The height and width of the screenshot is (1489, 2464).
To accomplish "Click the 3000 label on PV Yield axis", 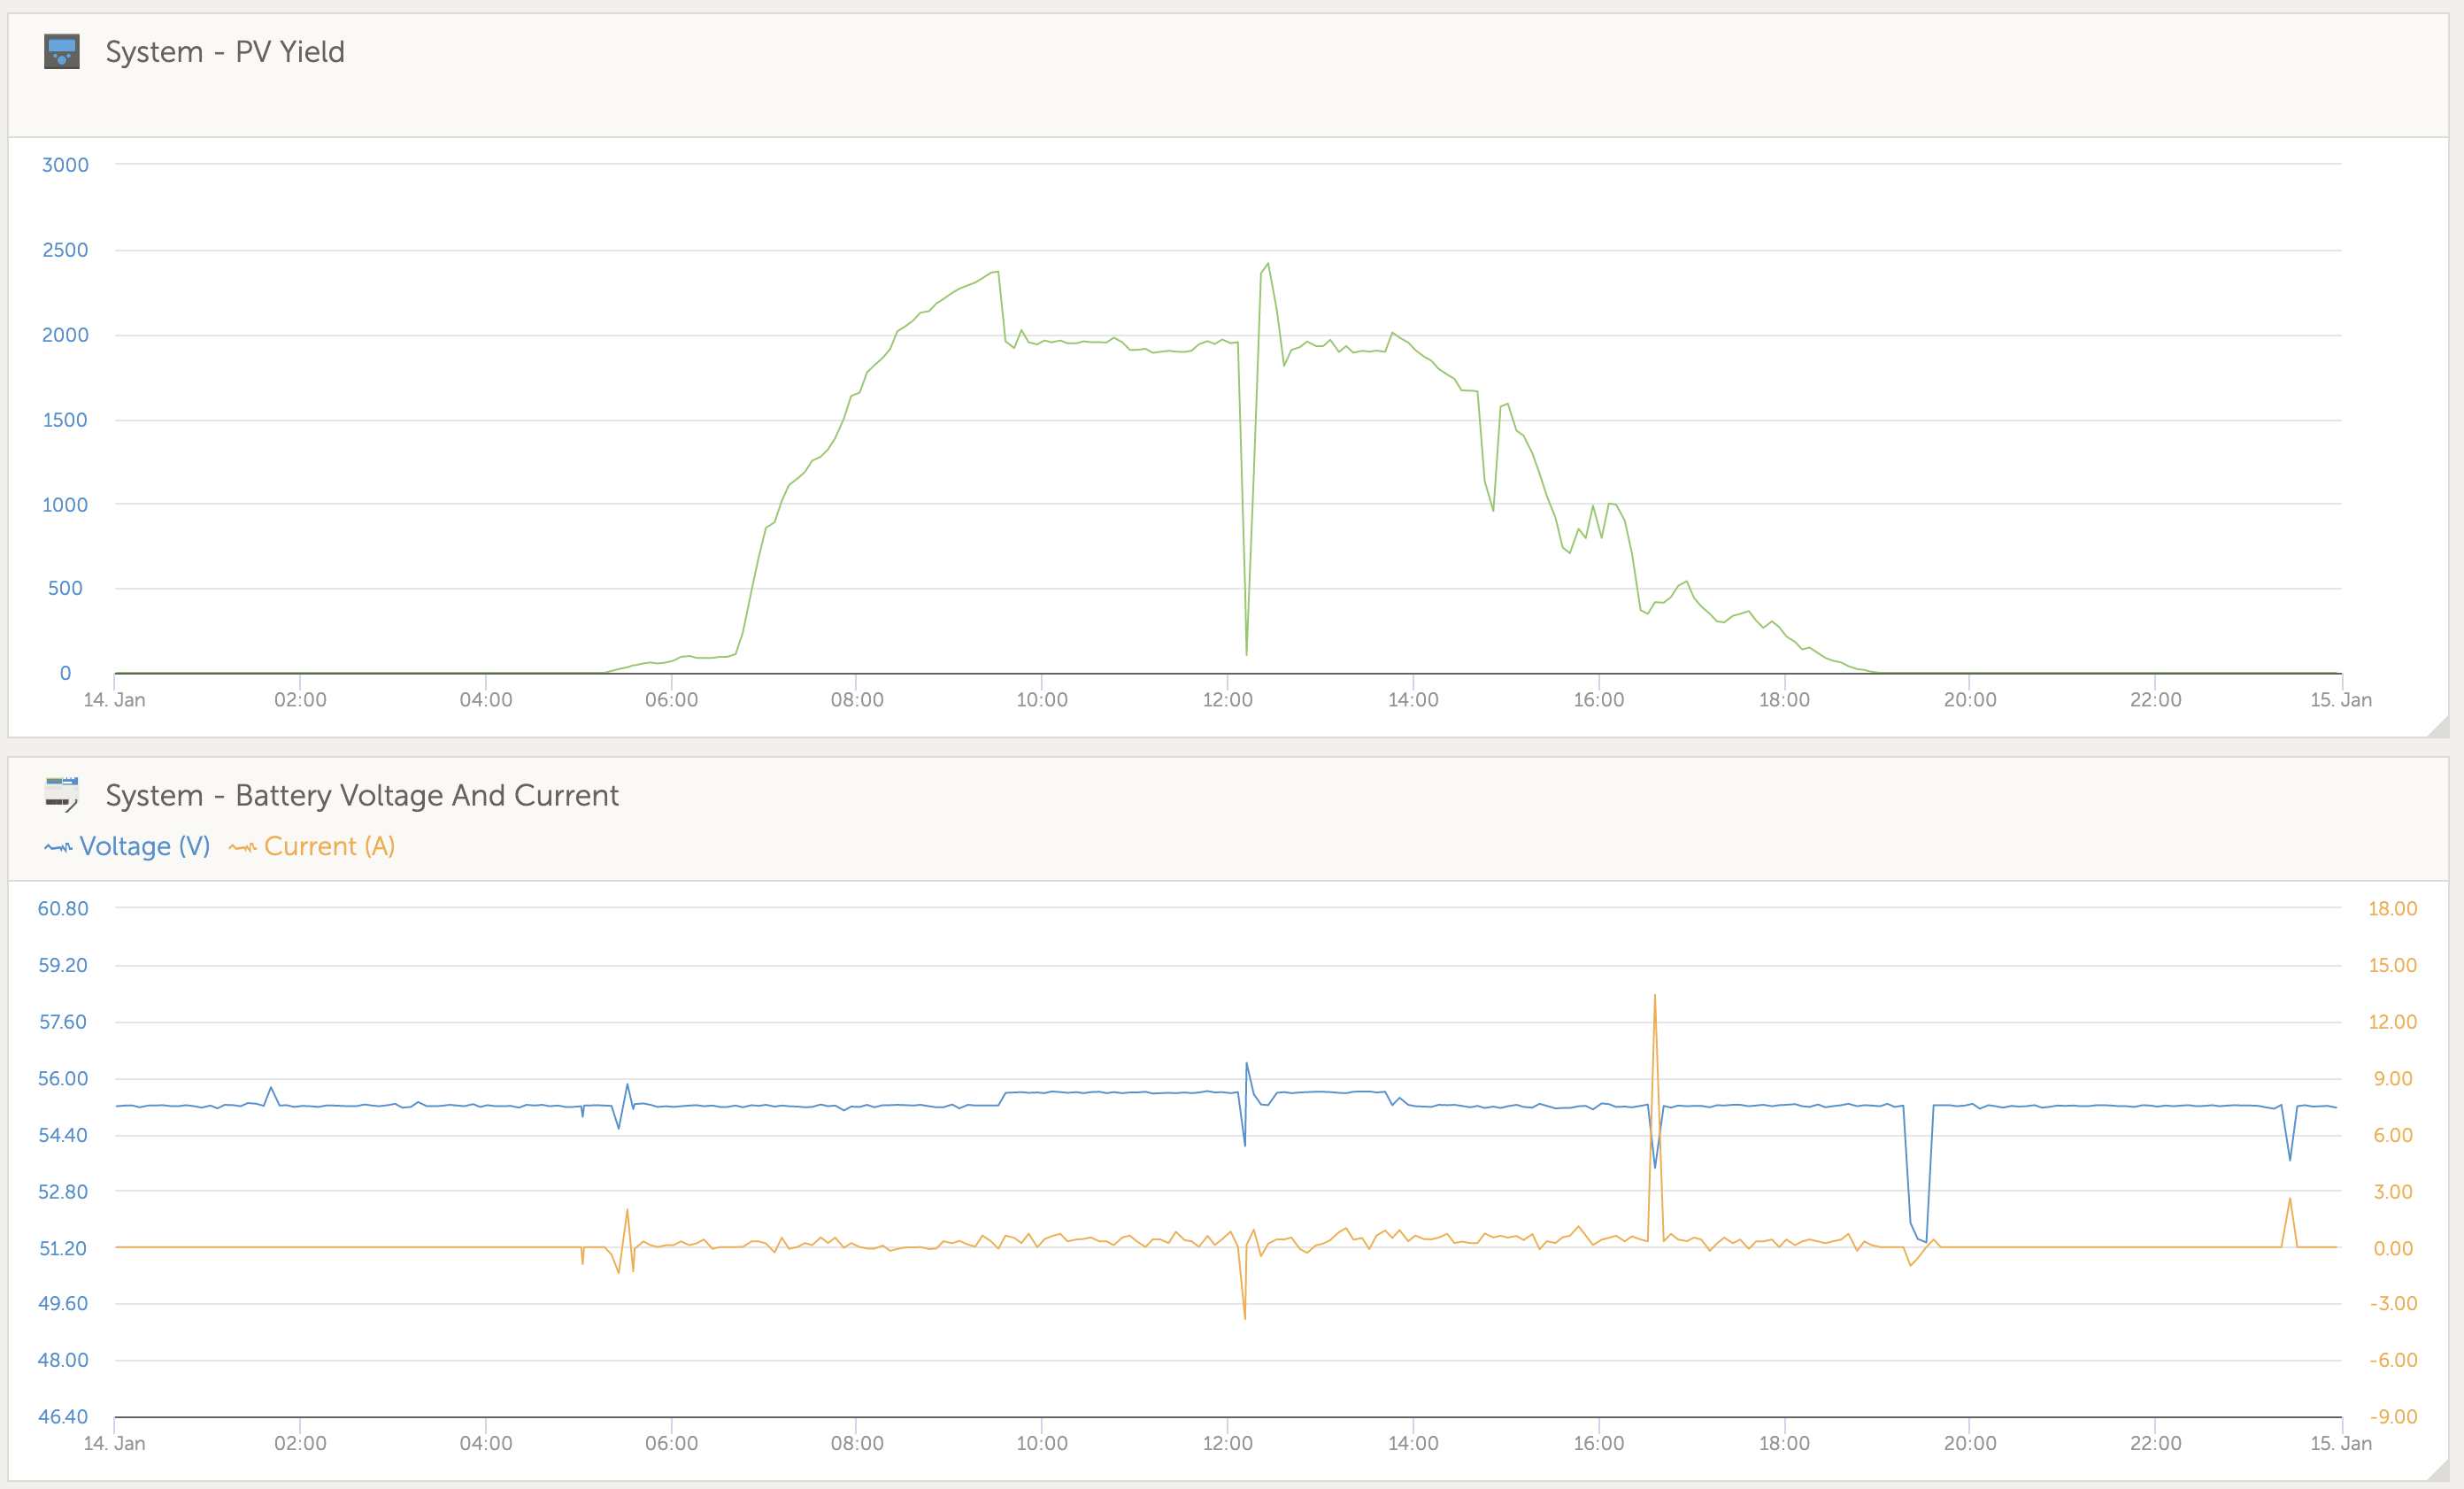I will tap(65, 165).
